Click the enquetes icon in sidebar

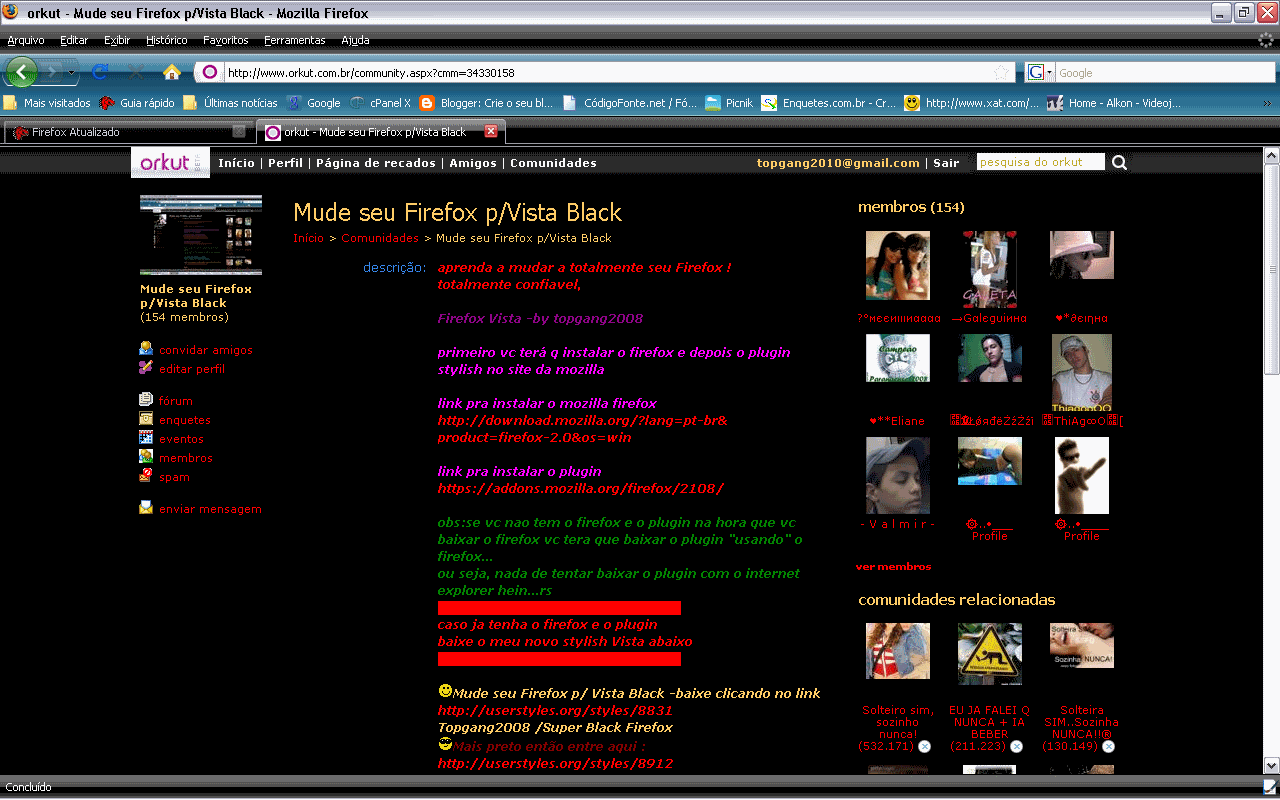coord(146,419)
